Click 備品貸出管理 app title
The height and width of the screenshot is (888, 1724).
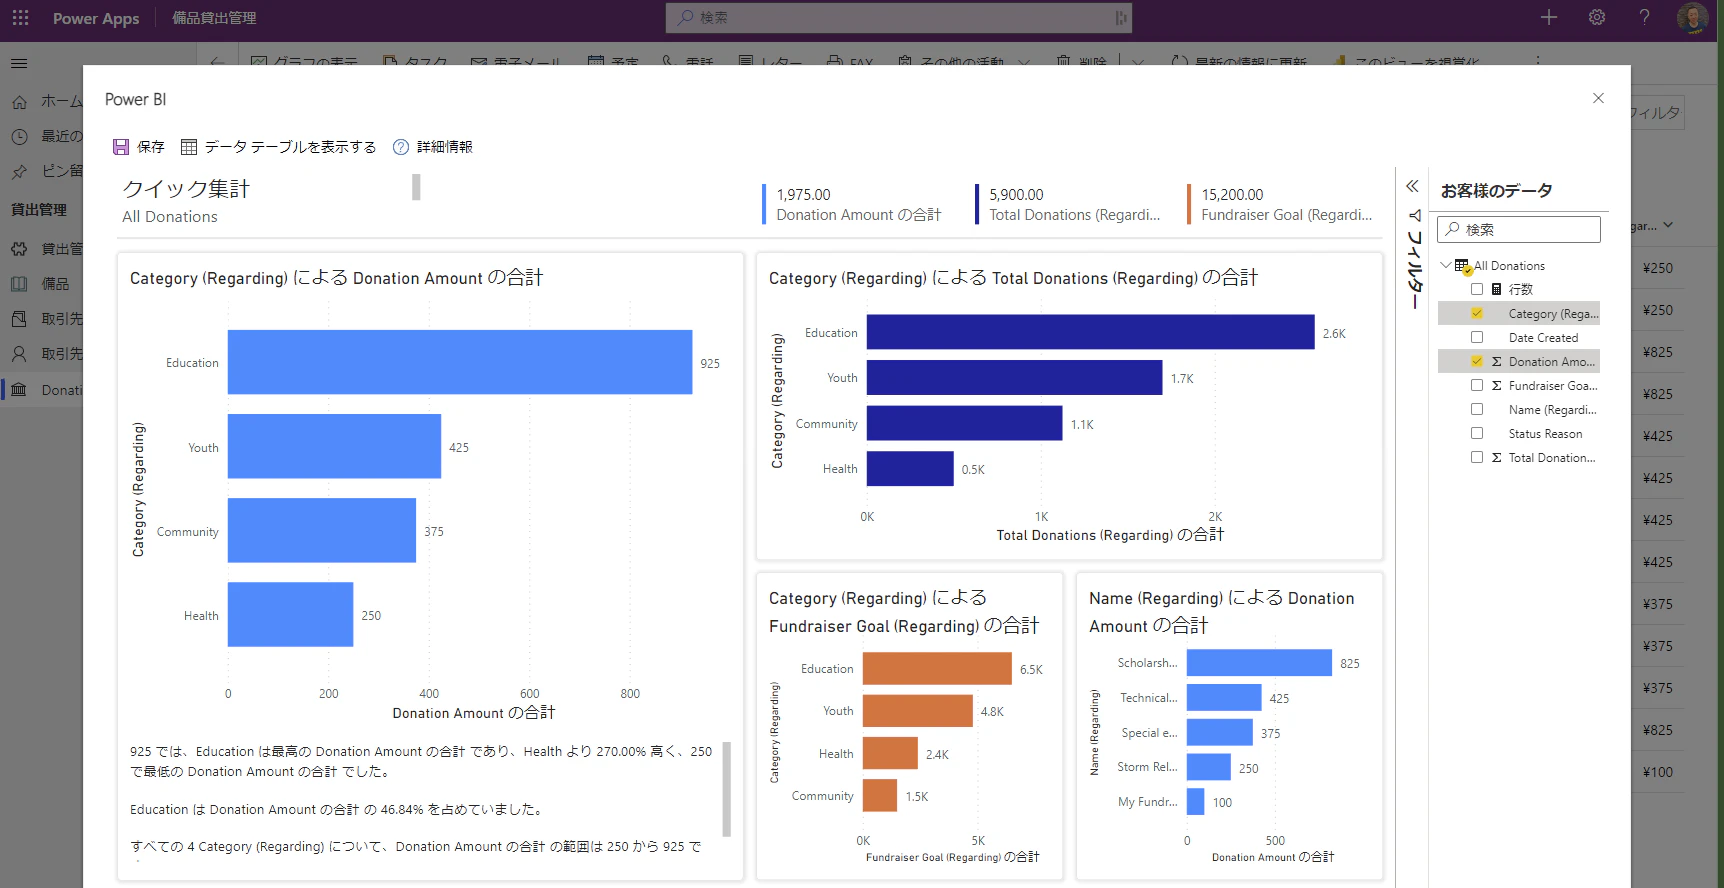tap(214, 18)
